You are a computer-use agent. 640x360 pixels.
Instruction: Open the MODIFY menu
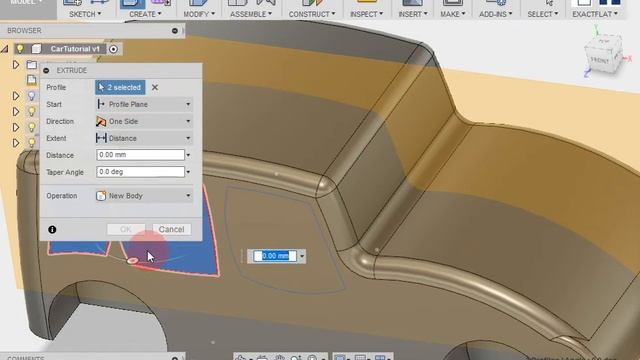click(x=199, y=14)
